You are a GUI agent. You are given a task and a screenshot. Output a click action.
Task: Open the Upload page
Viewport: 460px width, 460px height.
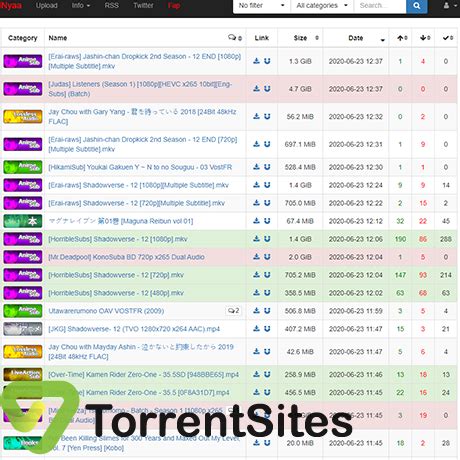click(47, 6)
